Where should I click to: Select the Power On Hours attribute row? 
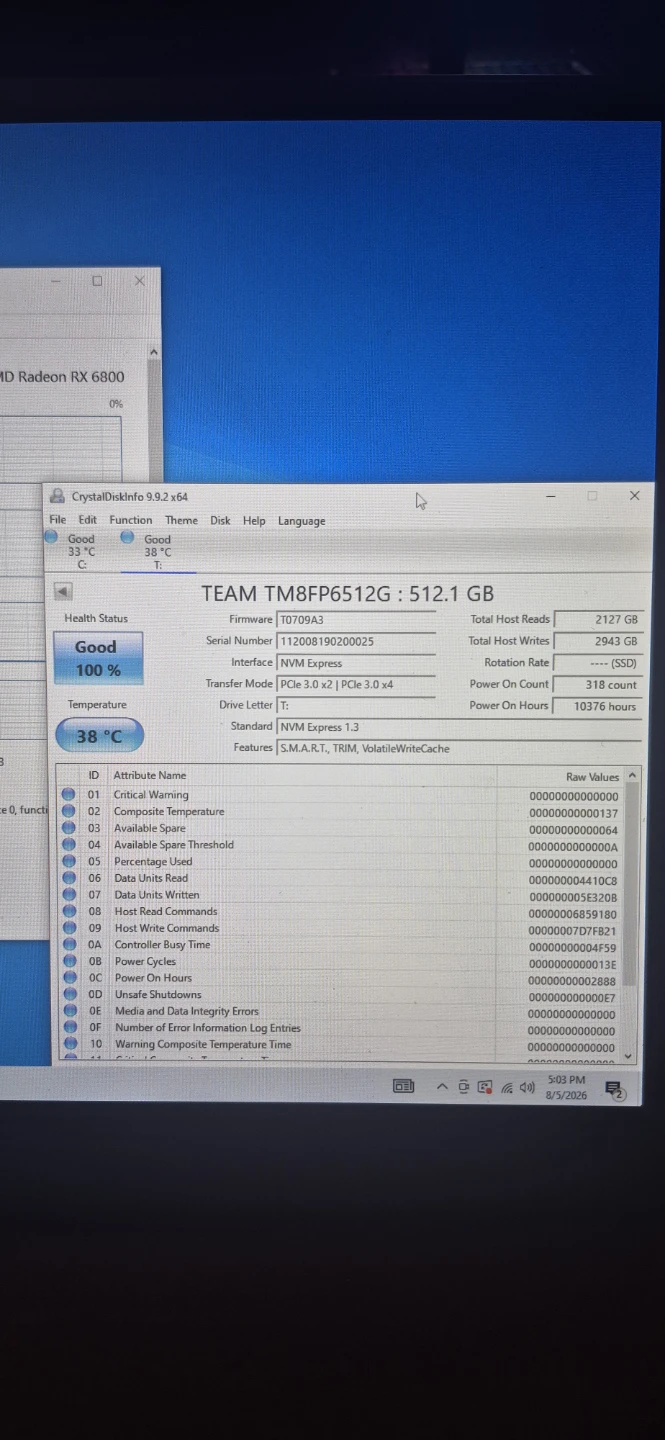340,978
